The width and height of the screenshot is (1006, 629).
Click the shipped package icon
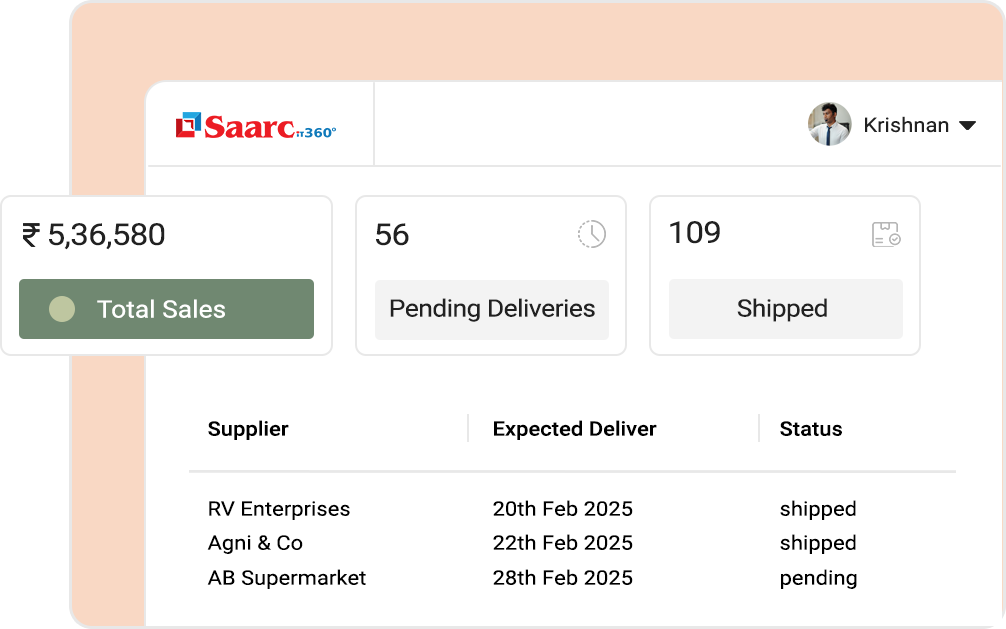pos(886,234)
